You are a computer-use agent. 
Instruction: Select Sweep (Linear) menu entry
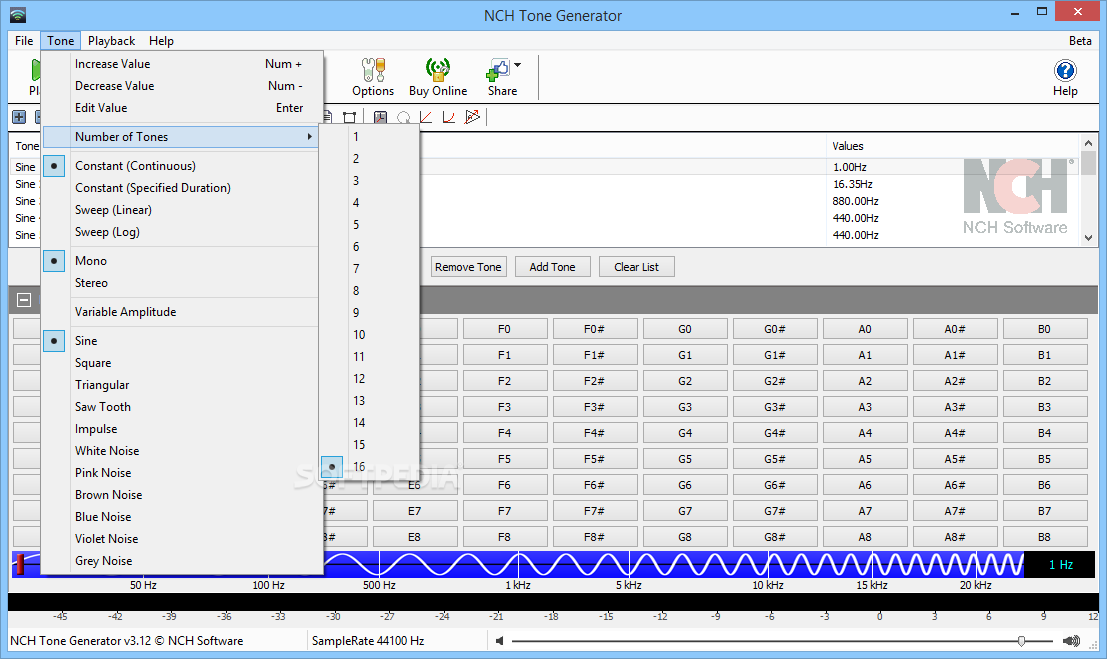pos(180,210)
